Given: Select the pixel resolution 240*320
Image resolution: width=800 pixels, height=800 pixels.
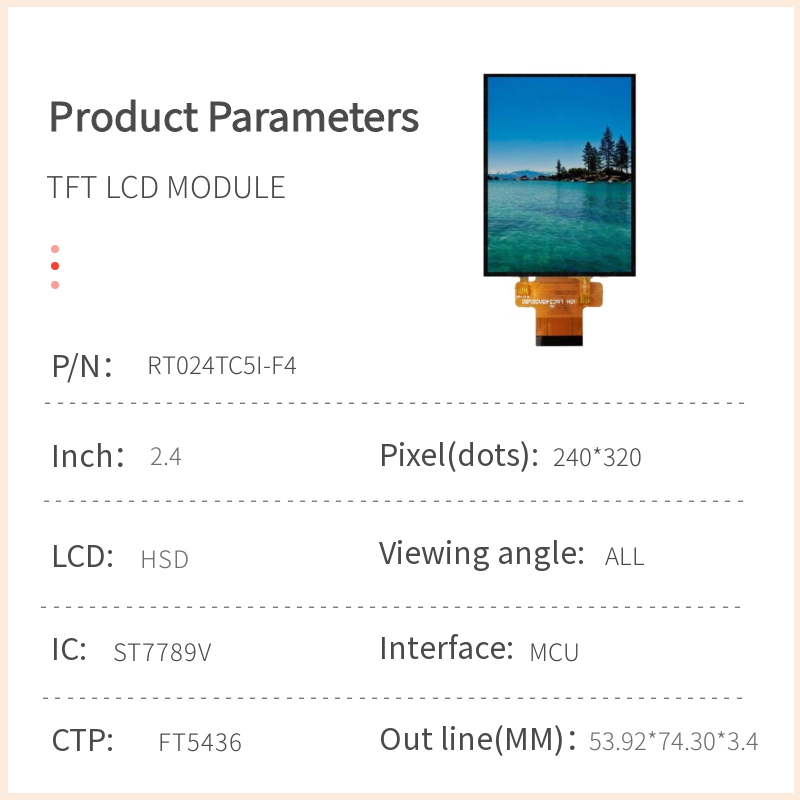Looking at the screenshot, I should click(597, 458).
